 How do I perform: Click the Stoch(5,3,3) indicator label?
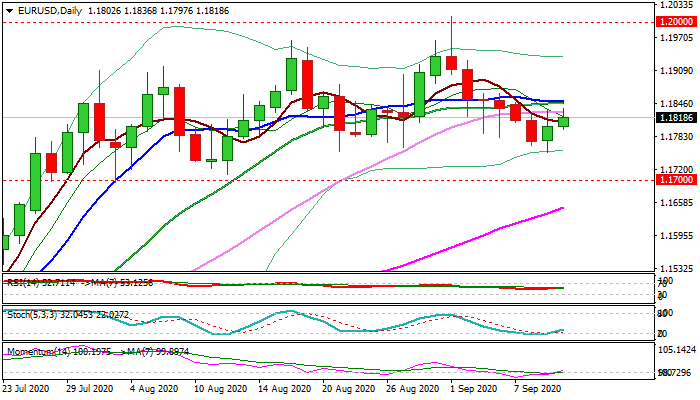[30, 315]
